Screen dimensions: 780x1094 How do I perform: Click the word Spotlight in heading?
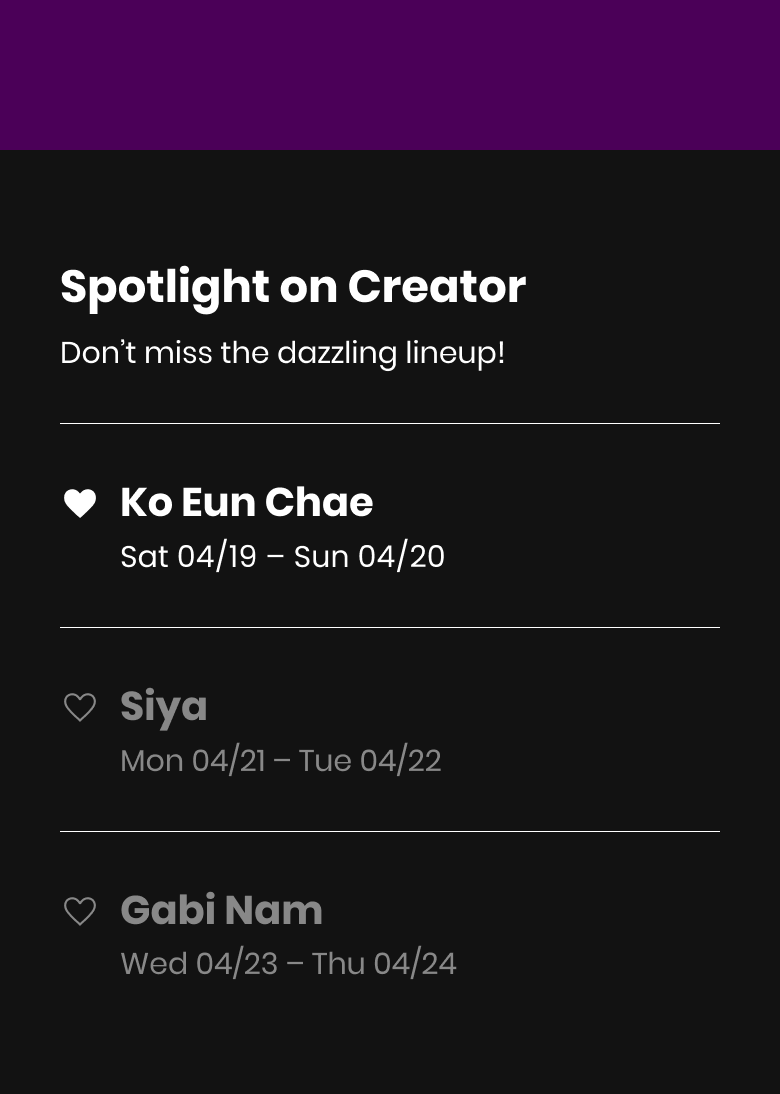point(164,287)
